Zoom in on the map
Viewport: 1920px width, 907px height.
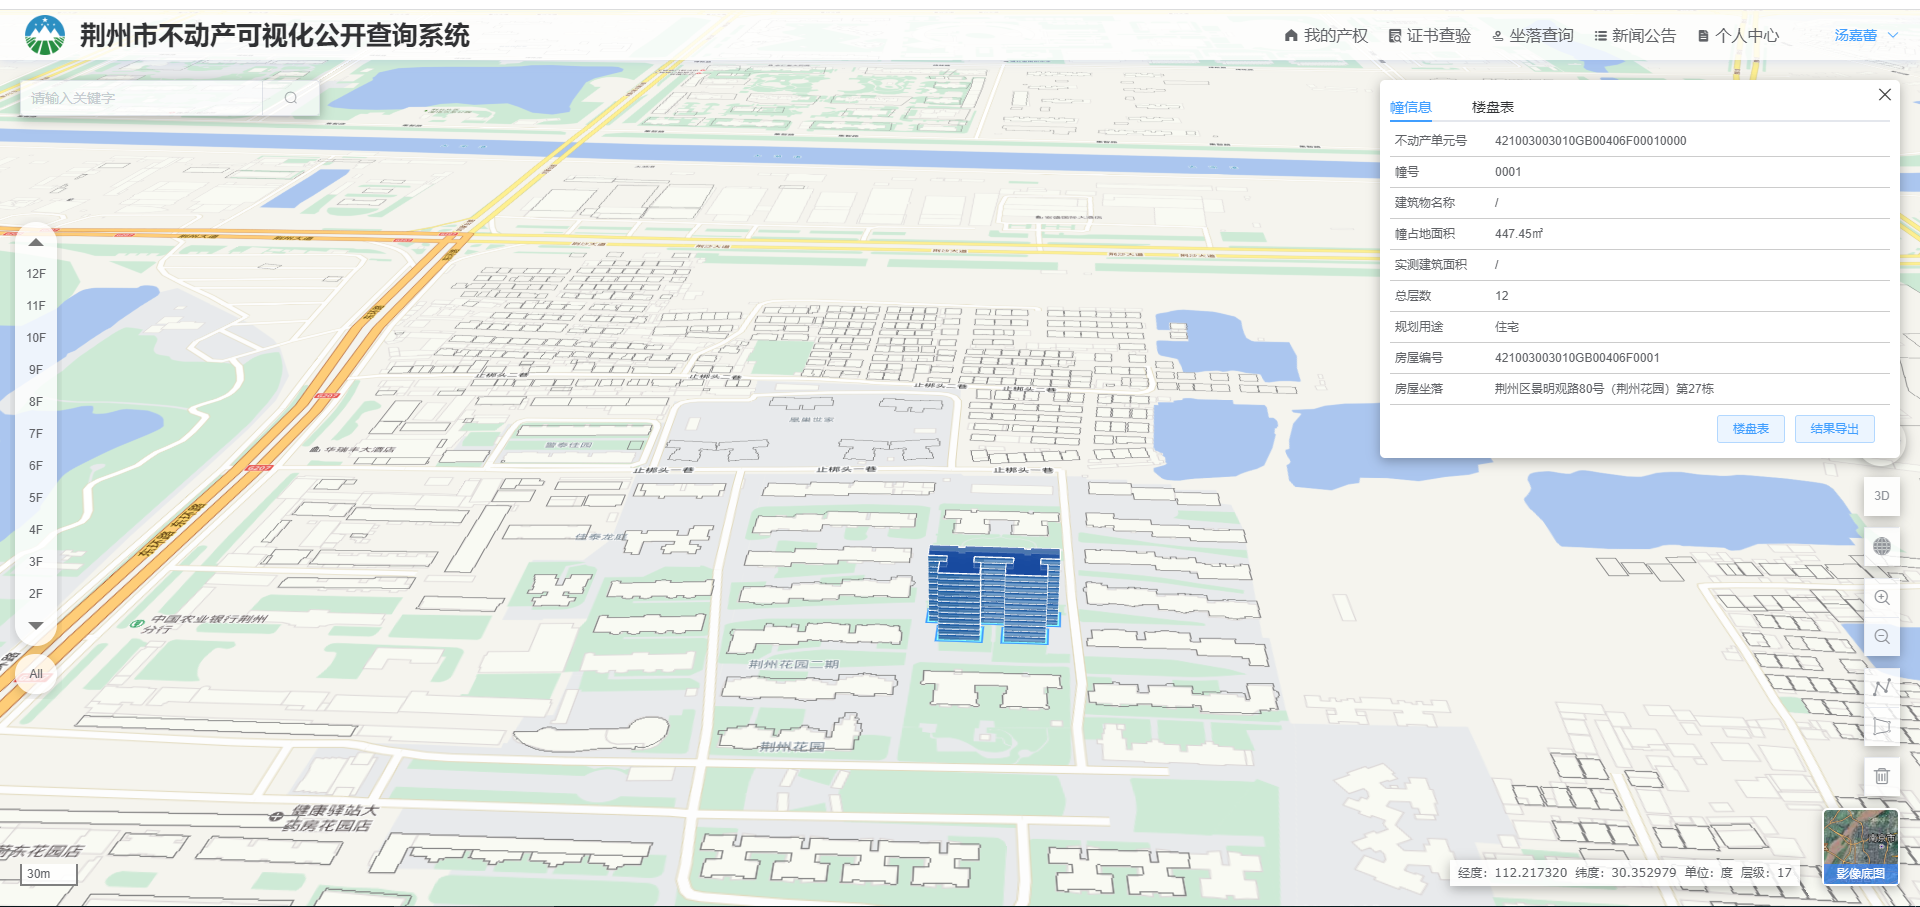(x=1881, y=598)
